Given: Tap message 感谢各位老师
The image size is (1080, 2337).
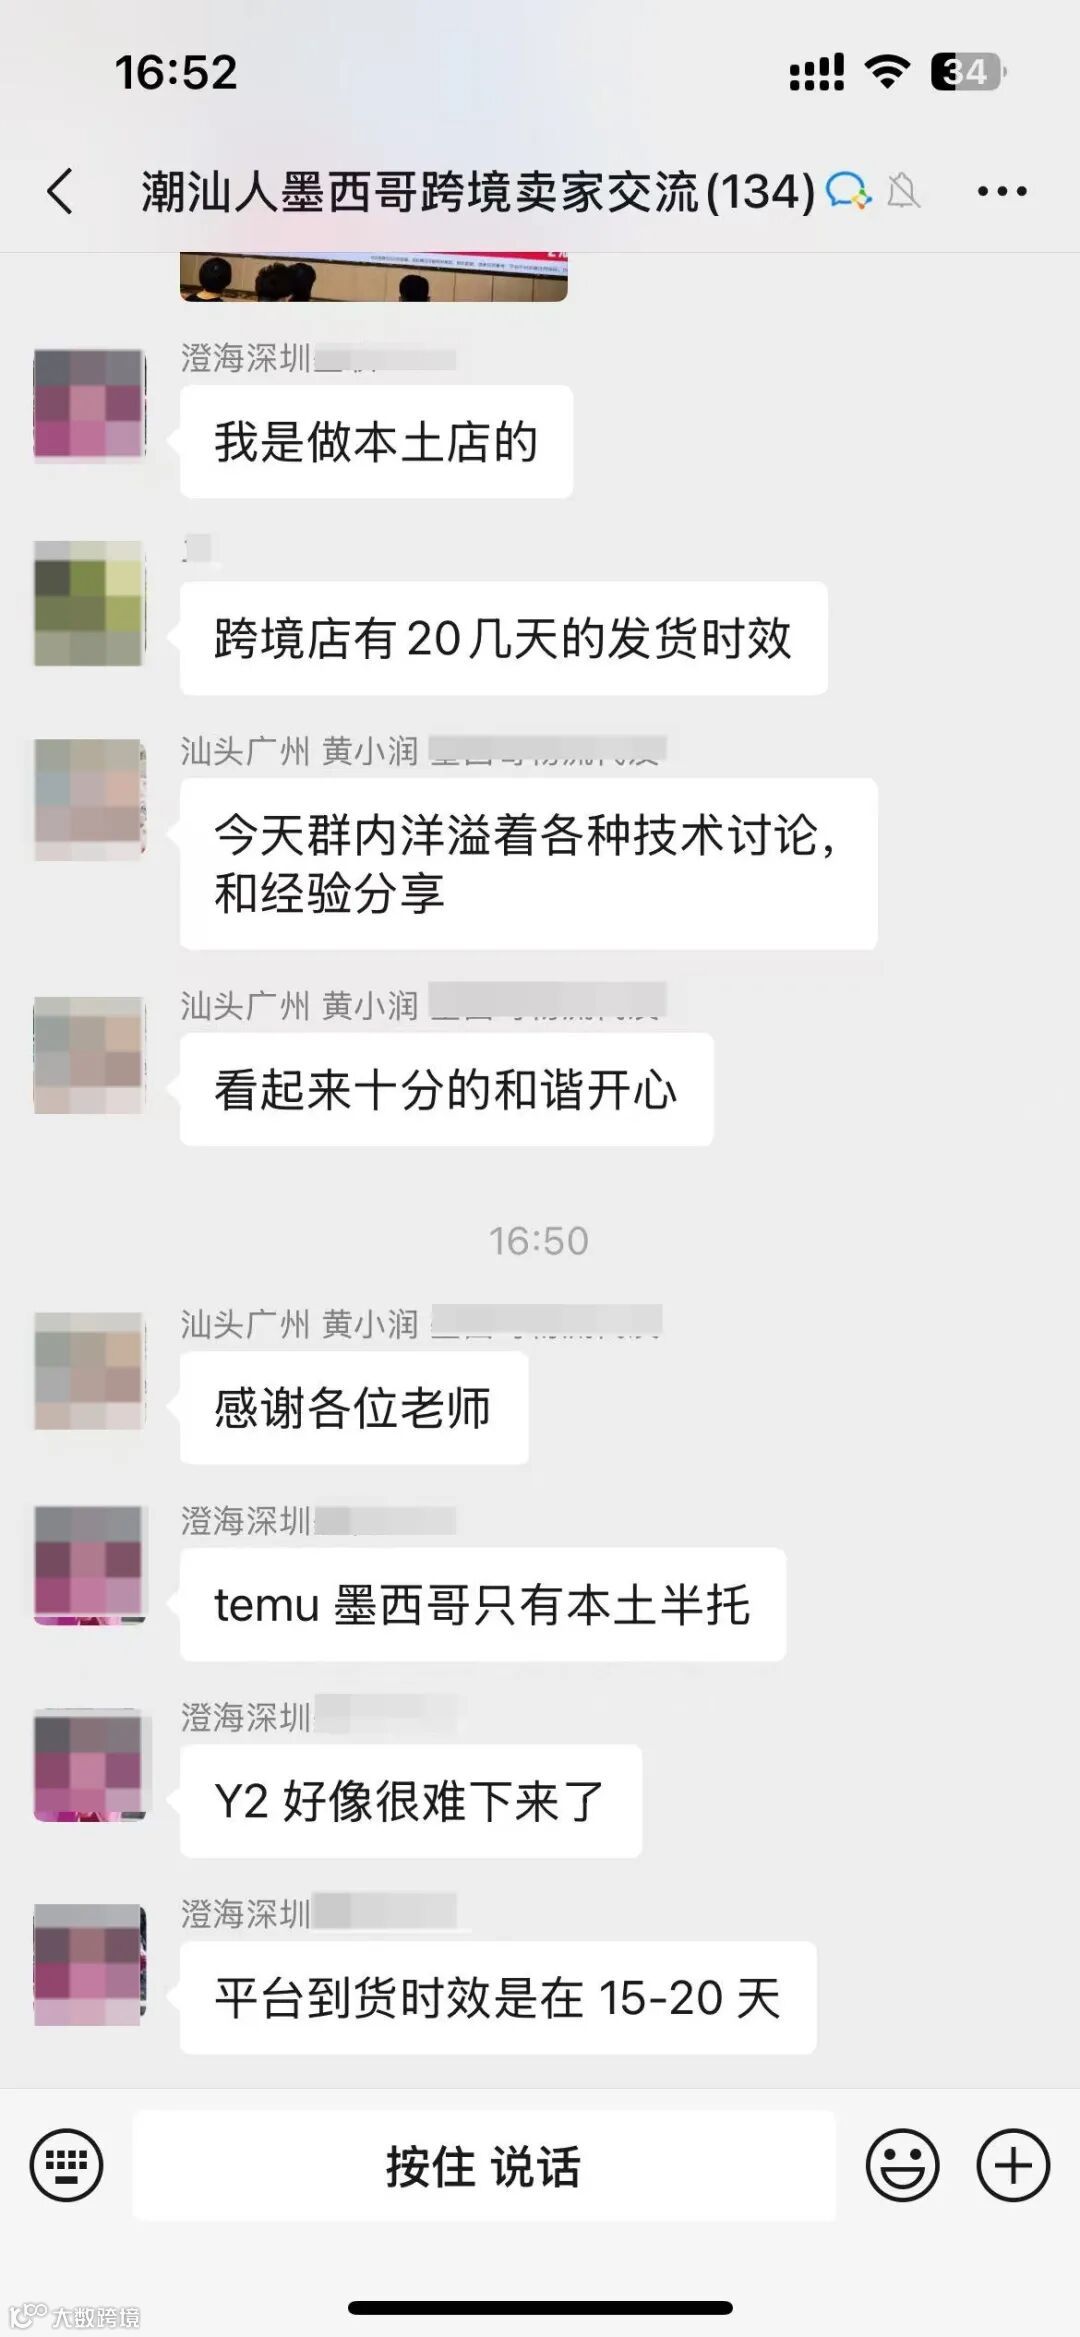Looking at the screenshot, I should pos(354,1408).
